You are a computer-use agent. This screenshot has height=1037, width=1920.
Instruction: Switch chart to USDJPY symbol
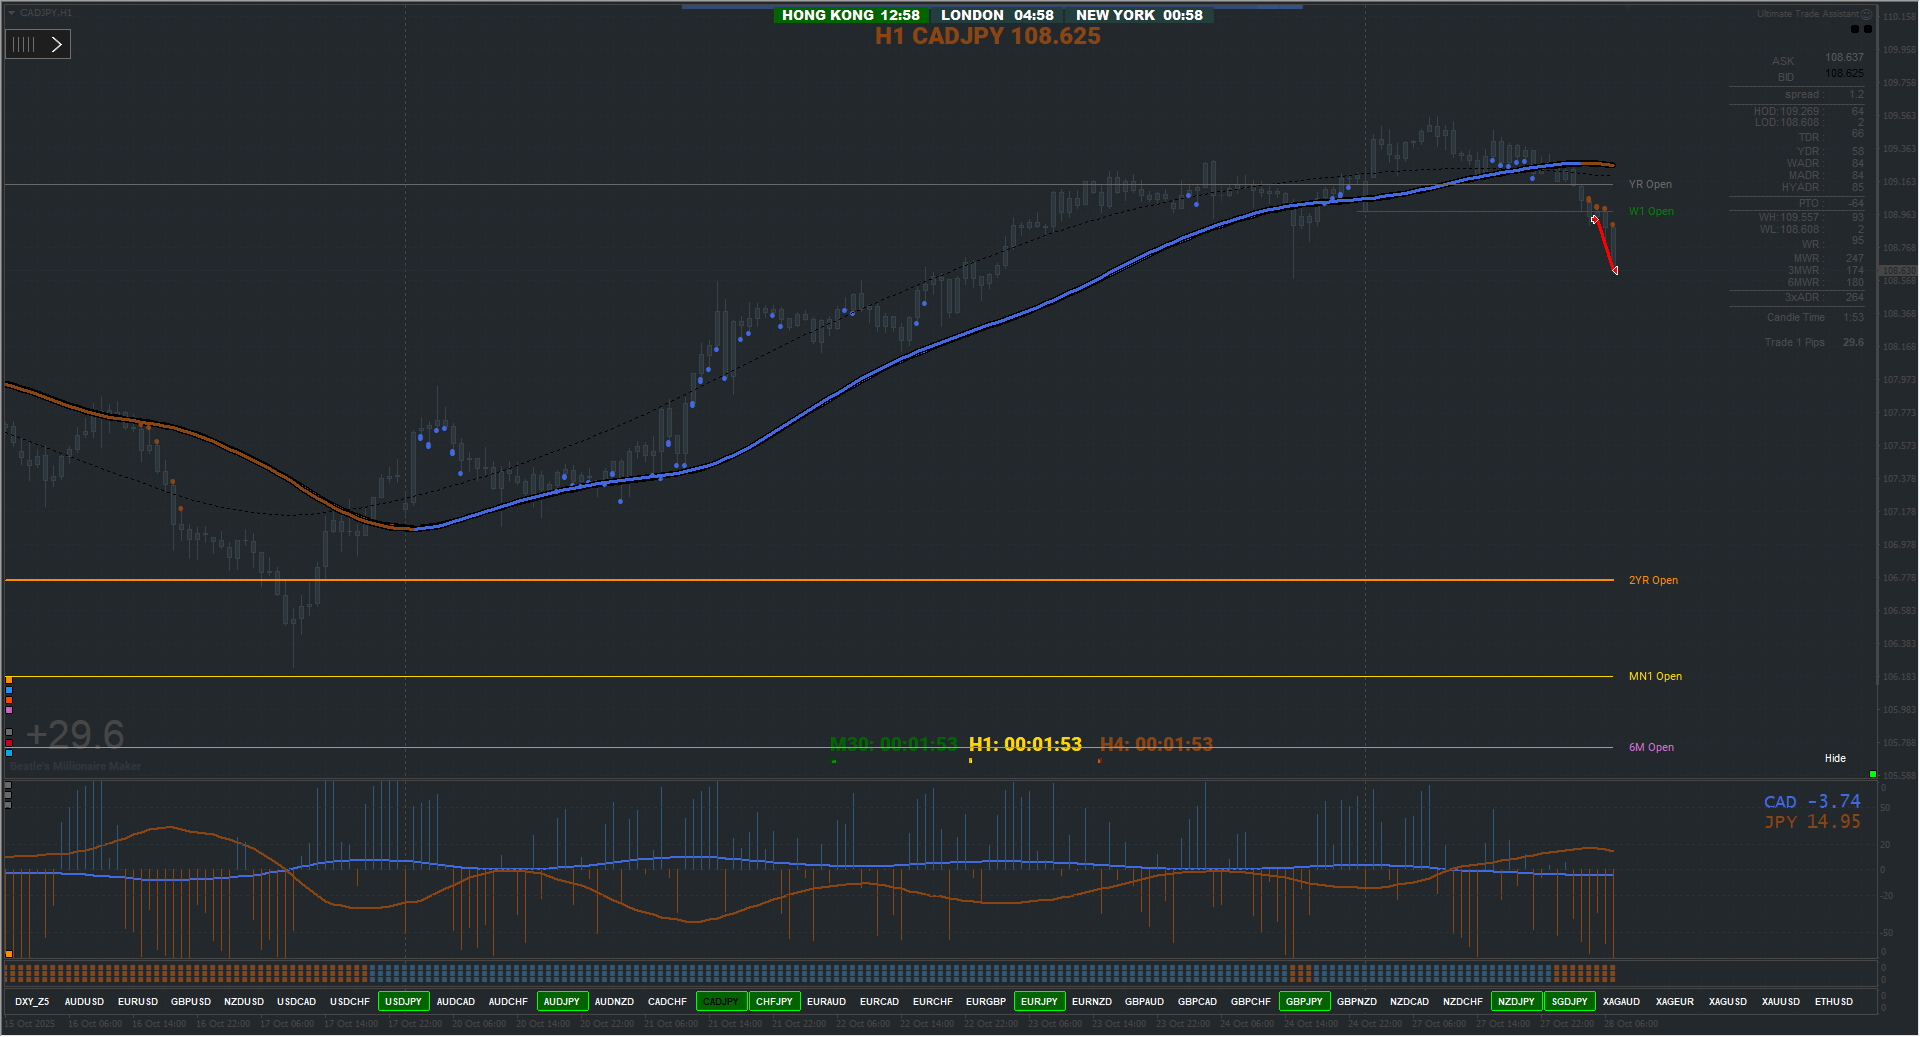pyautogui.click(x=404, y=1001)
